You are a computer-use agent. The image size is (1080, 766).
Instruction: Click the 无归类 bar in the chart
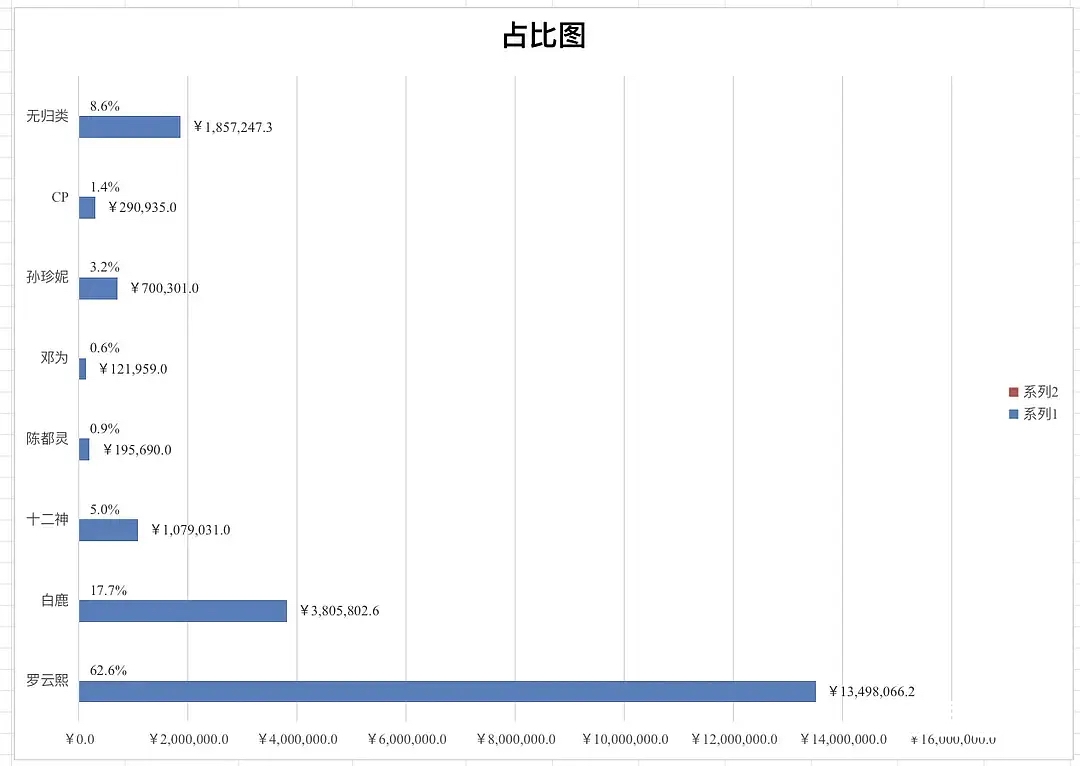pos(129,126)
